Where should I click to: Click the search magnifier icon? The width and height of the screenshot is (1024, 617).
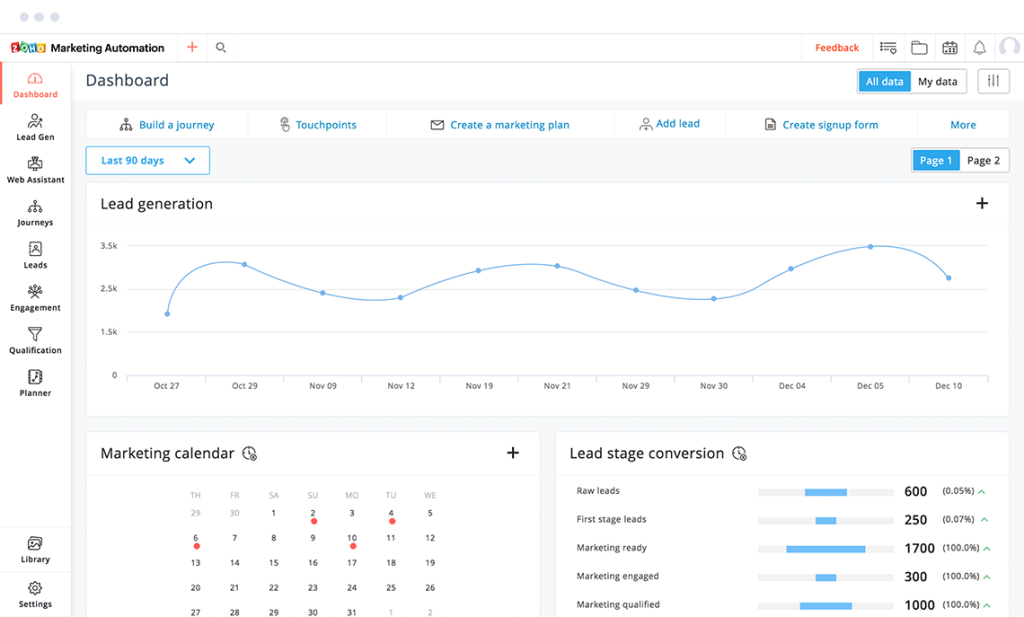221,47
